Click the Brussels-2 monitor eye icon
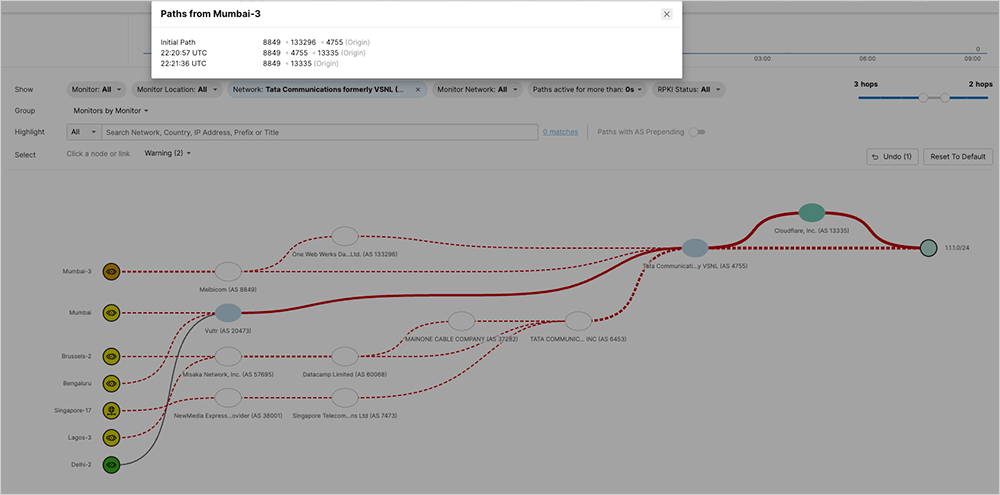 [111, 356]
